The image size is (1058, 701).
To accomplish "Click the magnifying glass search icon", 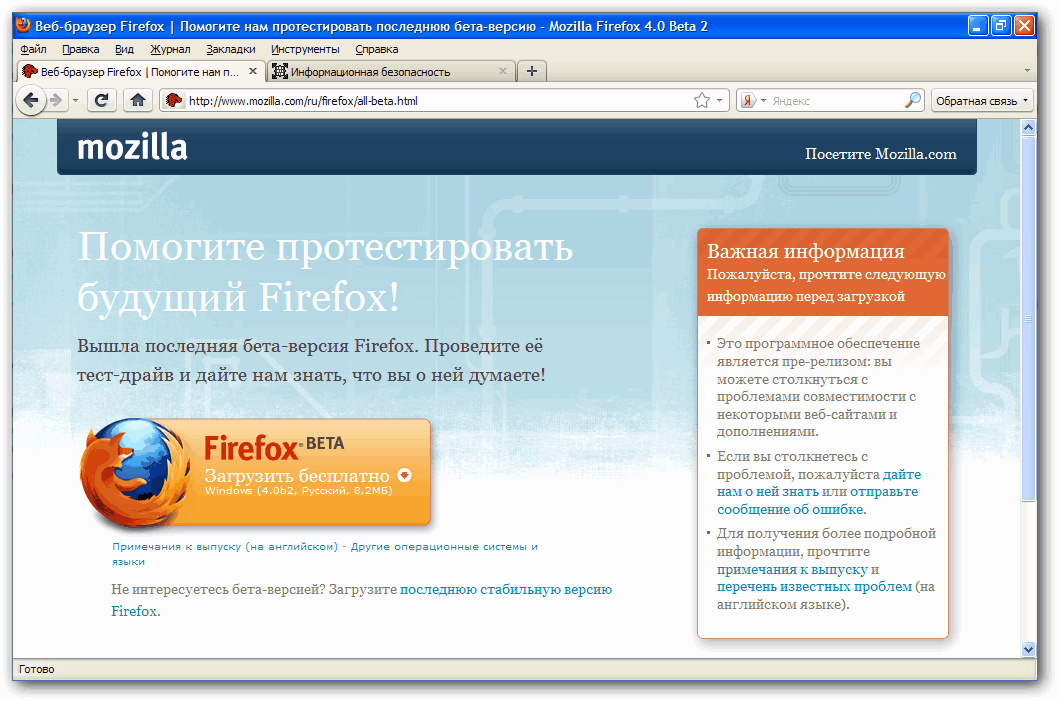I will click(912, 100).
